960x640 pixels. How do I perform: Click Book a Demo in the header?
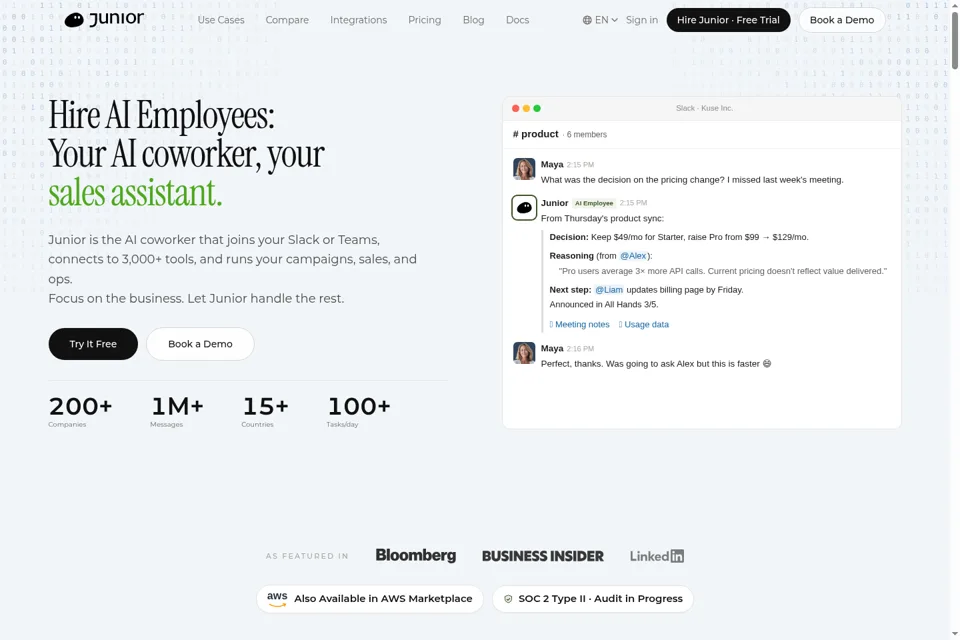coord(842,20)
